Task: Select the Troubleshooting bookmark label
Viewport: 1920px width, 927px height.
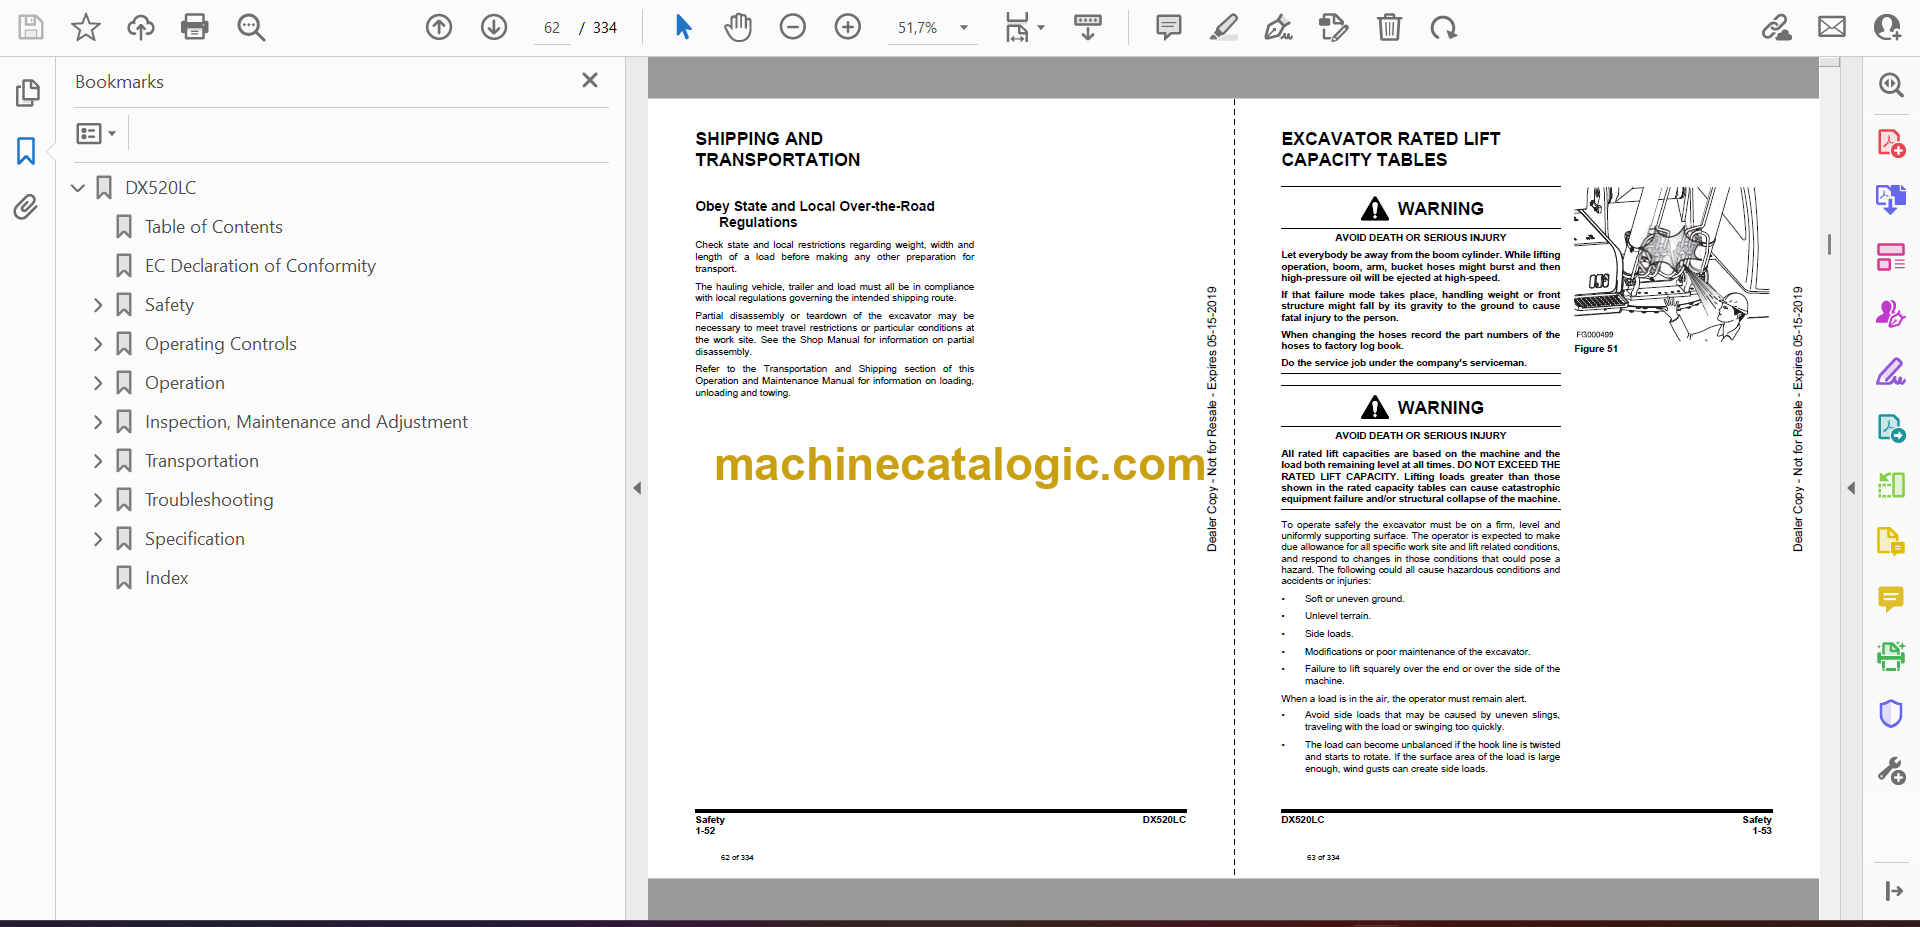Action: [209, 500]
